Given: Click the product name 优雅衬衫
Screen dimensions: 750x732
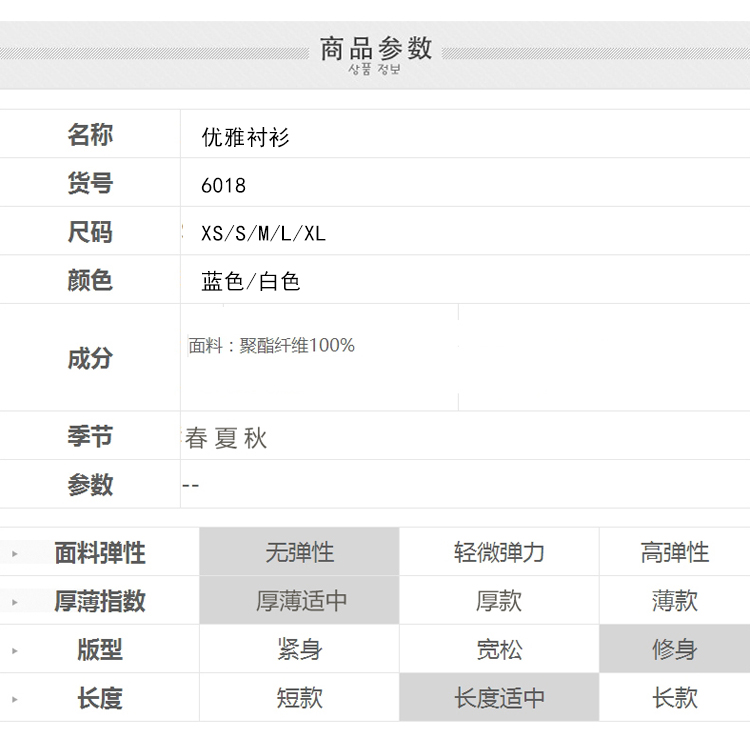Looking at the screenshot, I should (x=245, y=137).
